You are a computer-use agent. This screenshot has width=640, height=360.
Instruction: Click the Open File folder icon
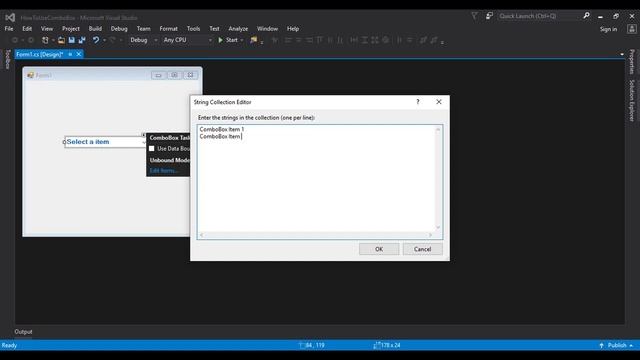[x=61, y=40]
